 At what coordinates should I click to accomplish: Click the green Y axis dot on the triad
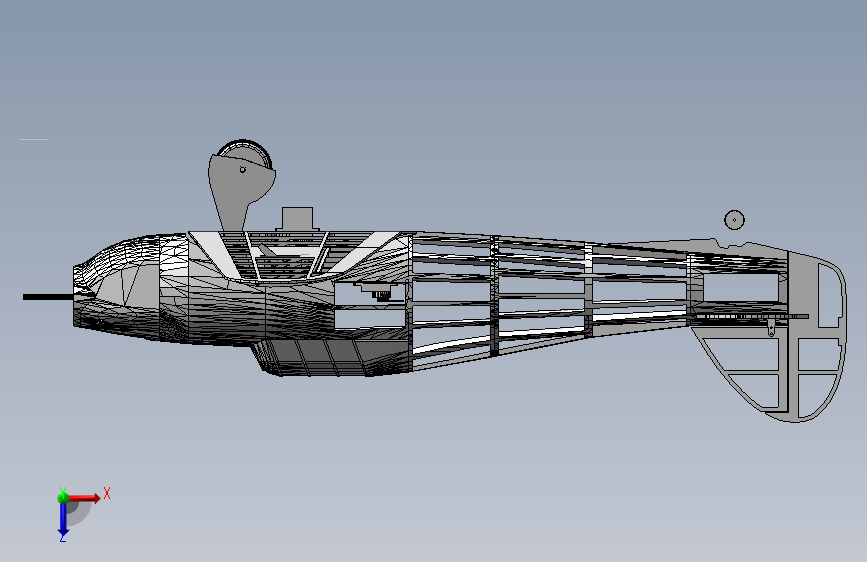coord(63,498)
